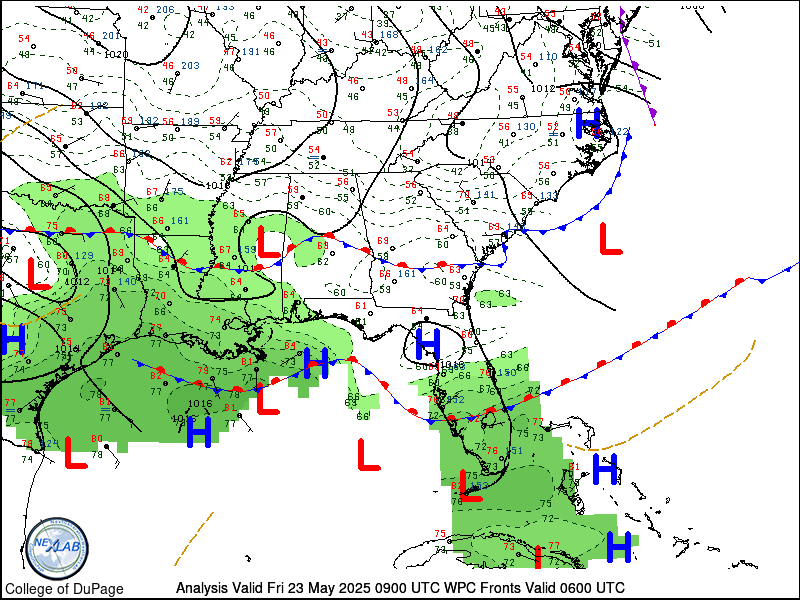Click the blue '129' reading beside the red 80
800x600 pixels.
pyautogui.click(x=84, y=256)
